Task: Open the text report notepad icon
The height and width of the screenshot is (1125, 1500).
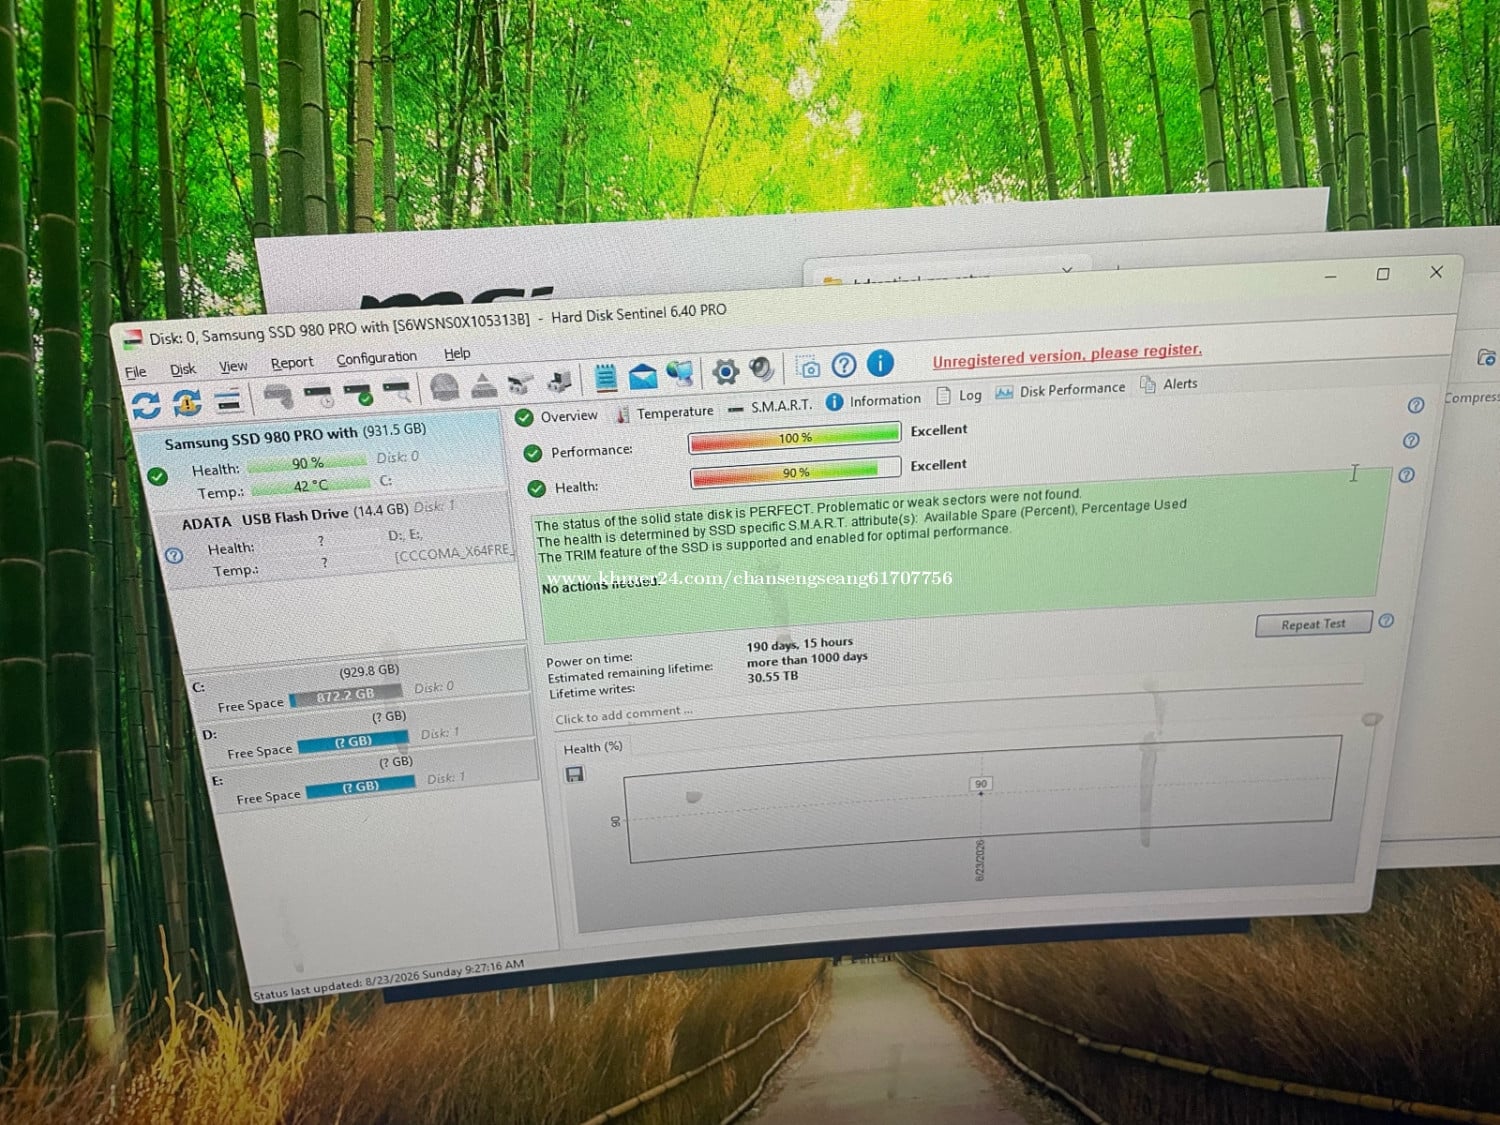Action: click(x=605, y=378)
